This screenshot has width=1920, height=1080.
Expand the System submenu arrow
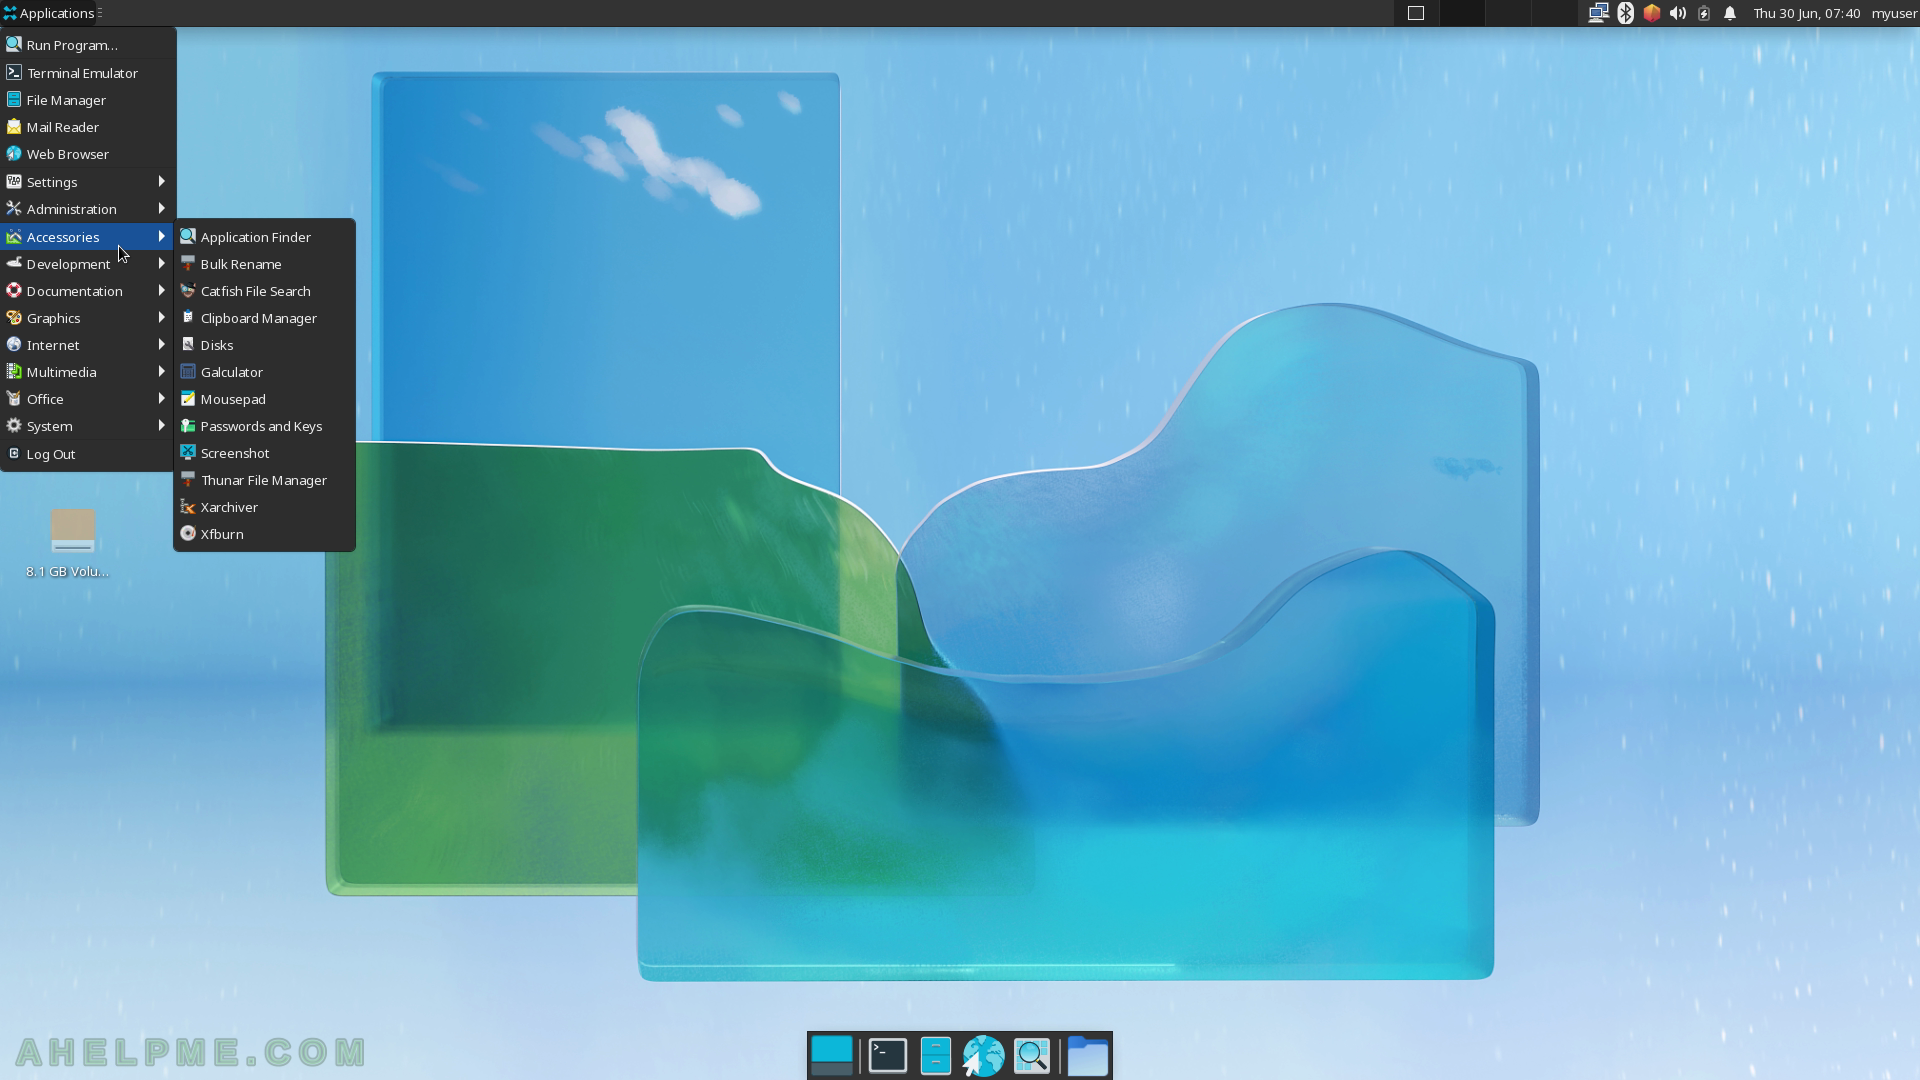(x=161, y=426)
